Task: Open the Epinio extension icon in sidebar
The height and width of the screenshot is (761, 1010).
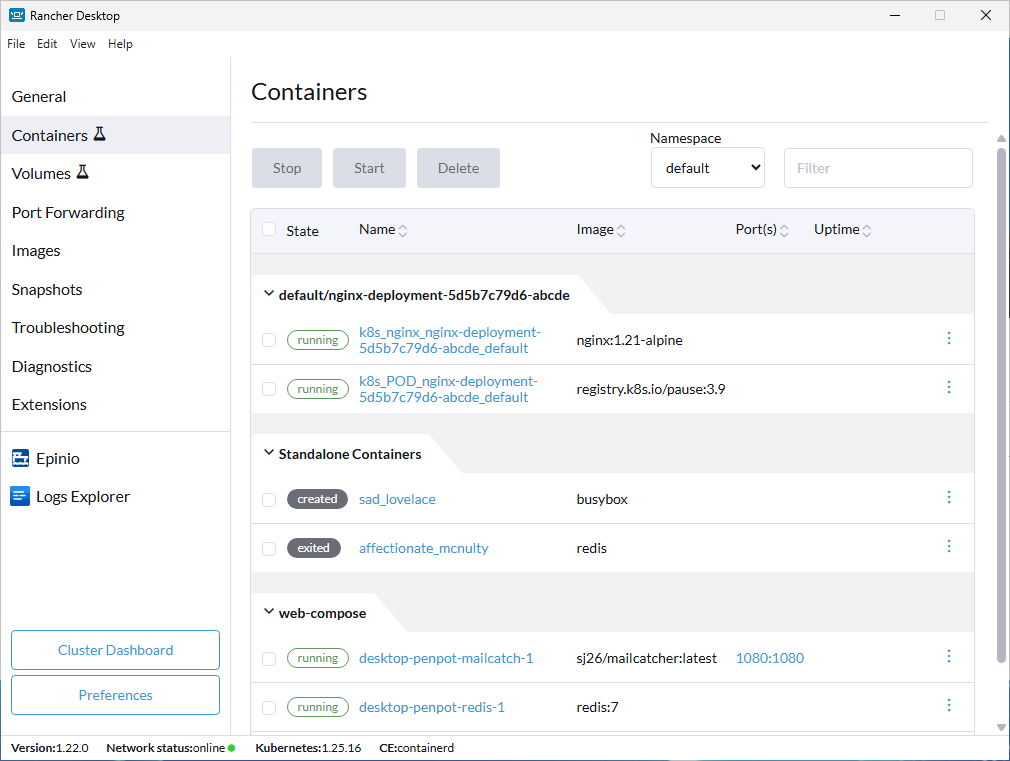Action: click(x=21, y=458)
